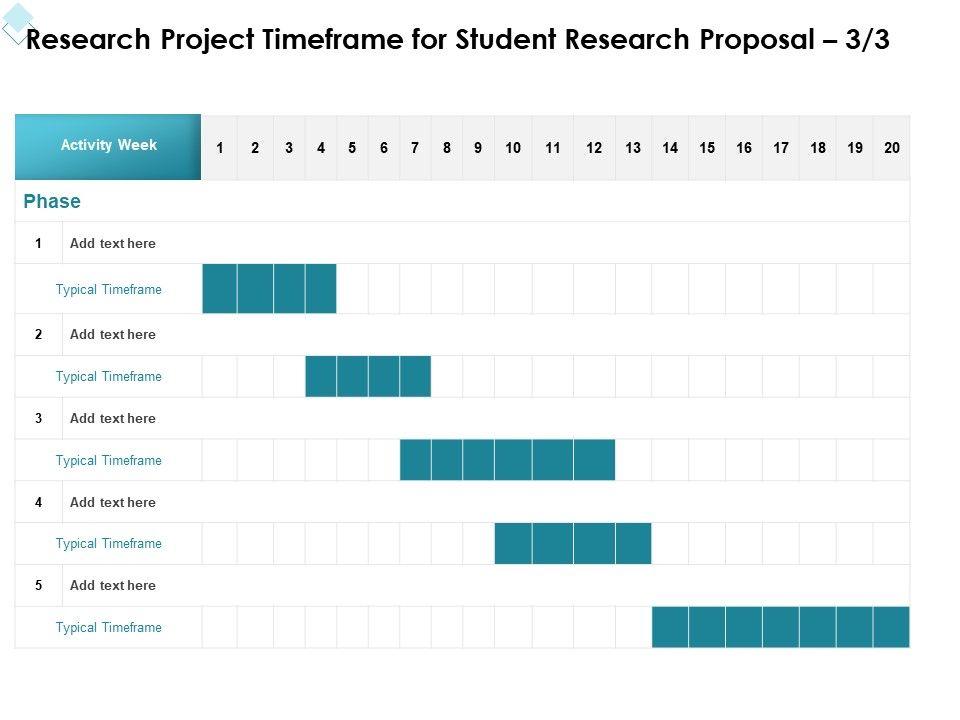
Task: Select the week 10 column header
Action: coord(513,148)
